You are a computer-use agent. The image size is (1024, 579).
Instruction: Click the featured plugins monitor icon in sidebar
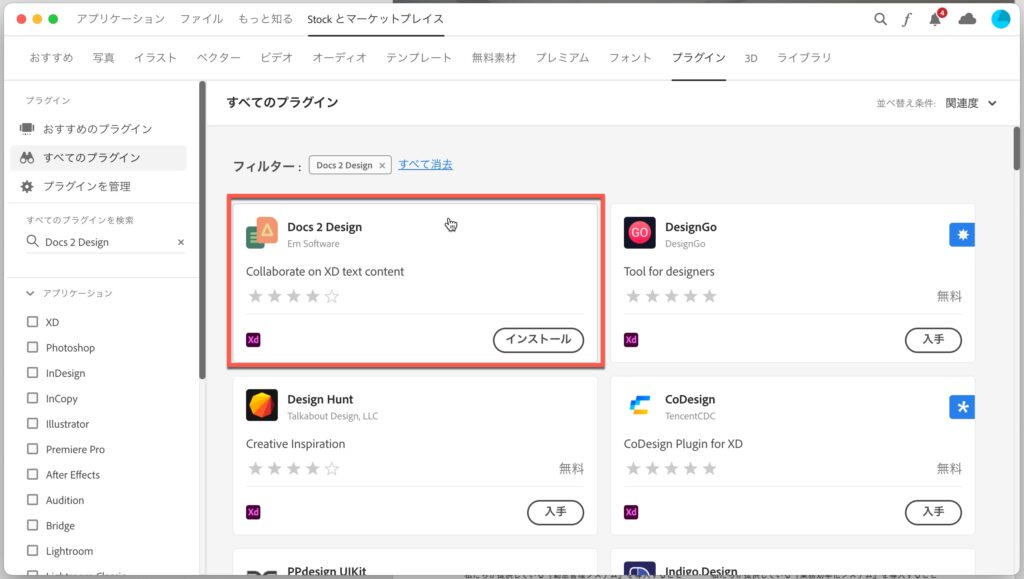click(27, 129)
